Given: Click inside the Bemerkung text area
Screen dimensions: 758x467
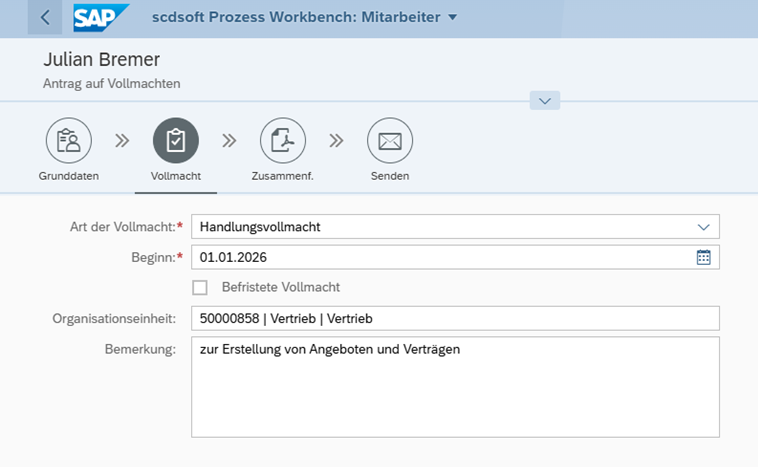Looking at the screenshot, I should [455, 390].
